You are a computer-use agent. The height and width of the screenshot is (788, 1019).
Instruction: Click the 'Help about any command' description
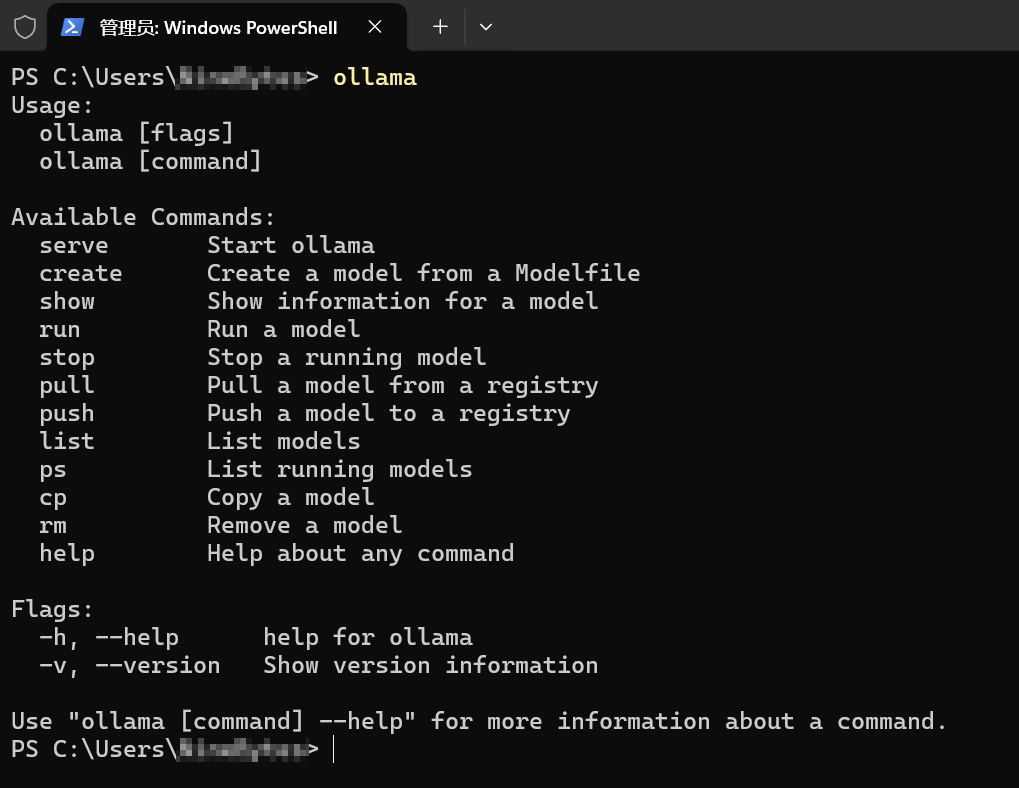360,553
